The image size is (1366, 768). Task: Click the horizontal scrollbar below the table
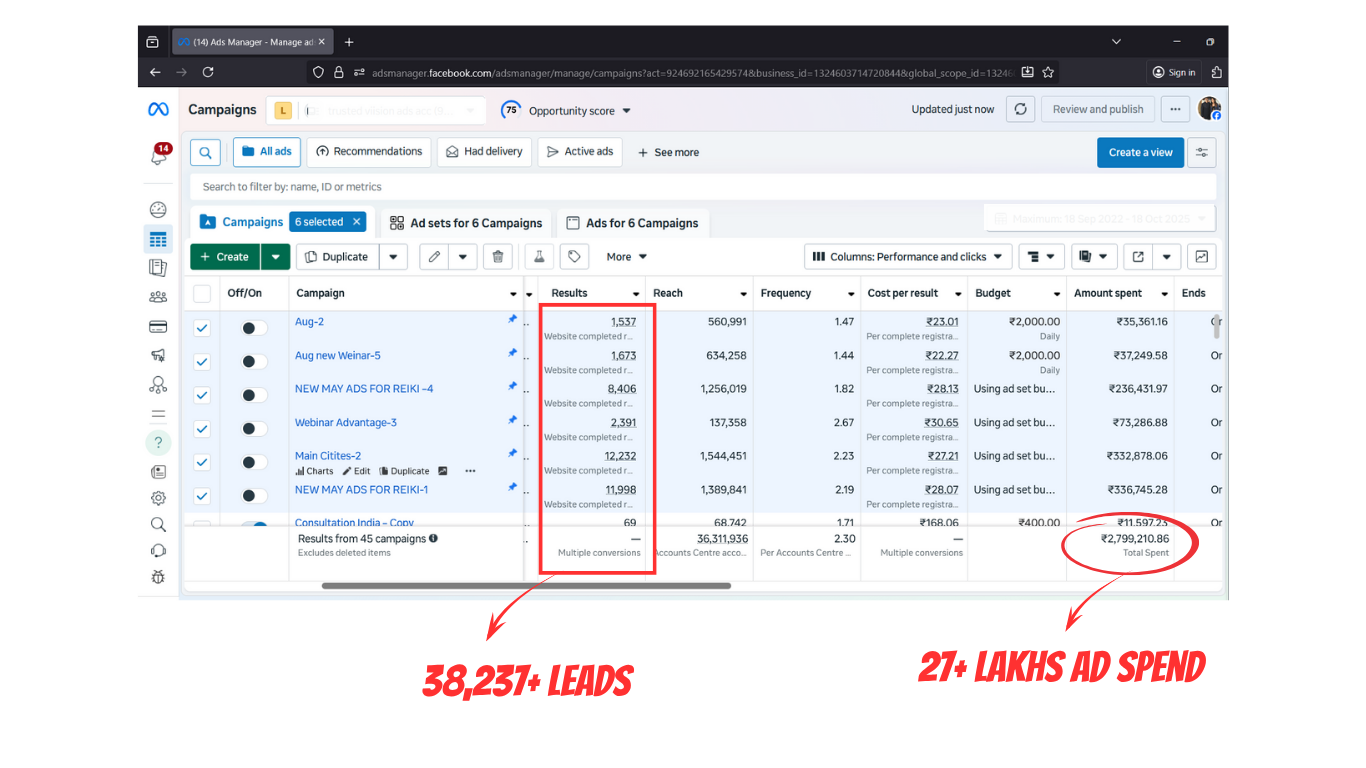(x=525, y=586)
